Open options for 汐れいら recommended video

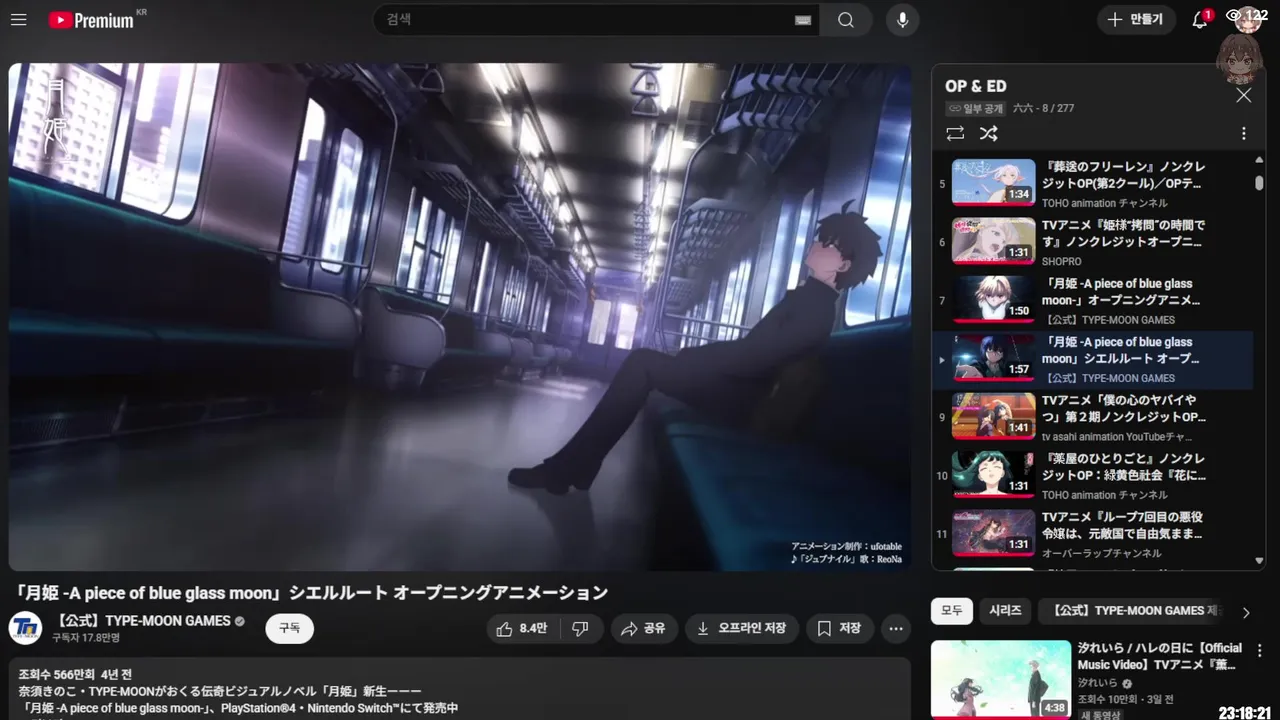tap(1259, 650)
